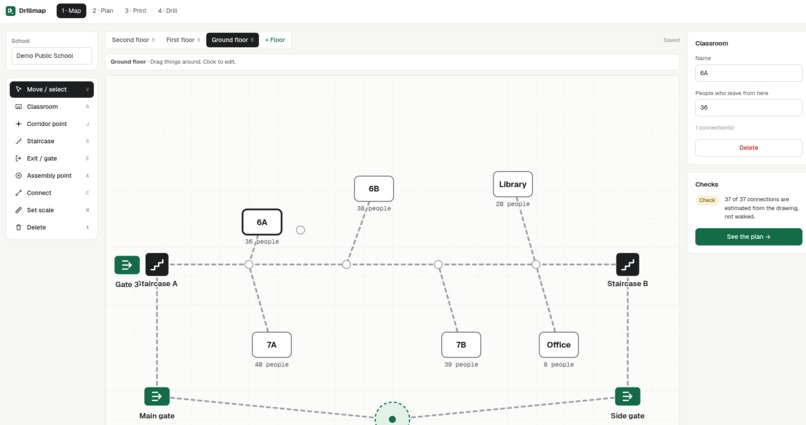
Task: Select the Set scale tool
Action: pyautogui.click(x=51, y=210)
